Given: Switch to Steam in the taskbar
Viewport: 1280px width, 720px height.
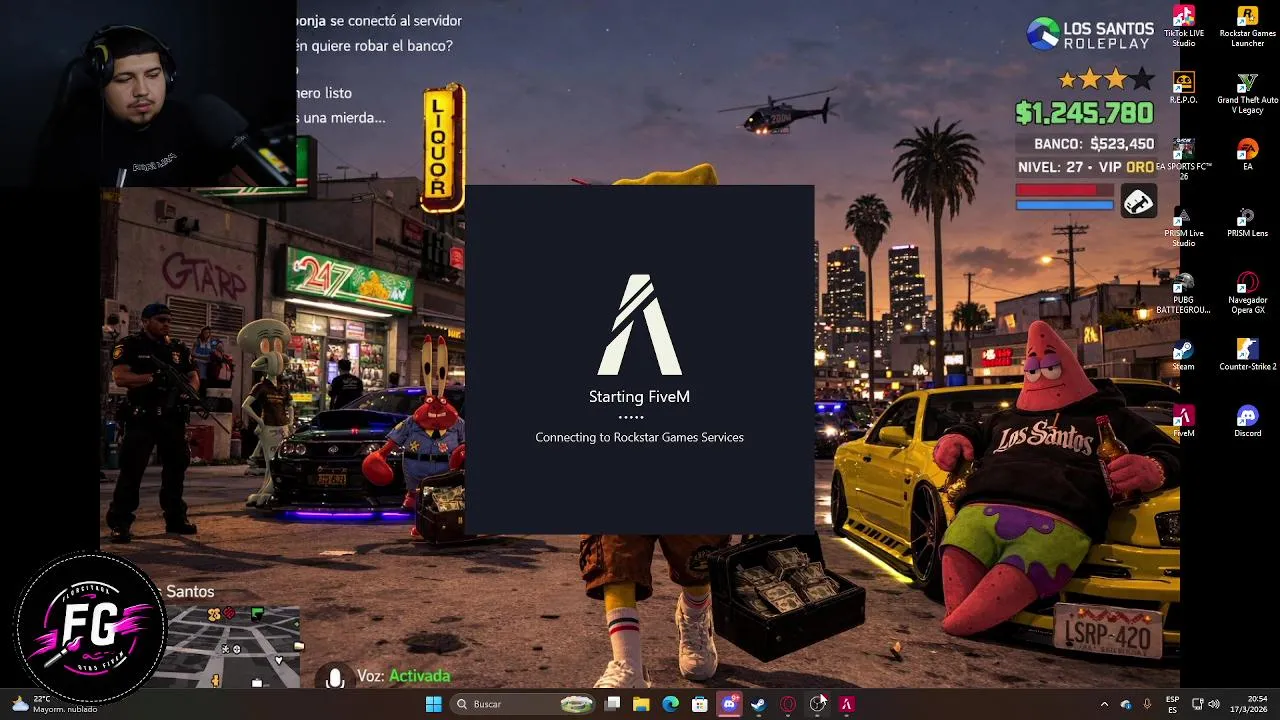Looking at the screenshot, I should point(758,704).
